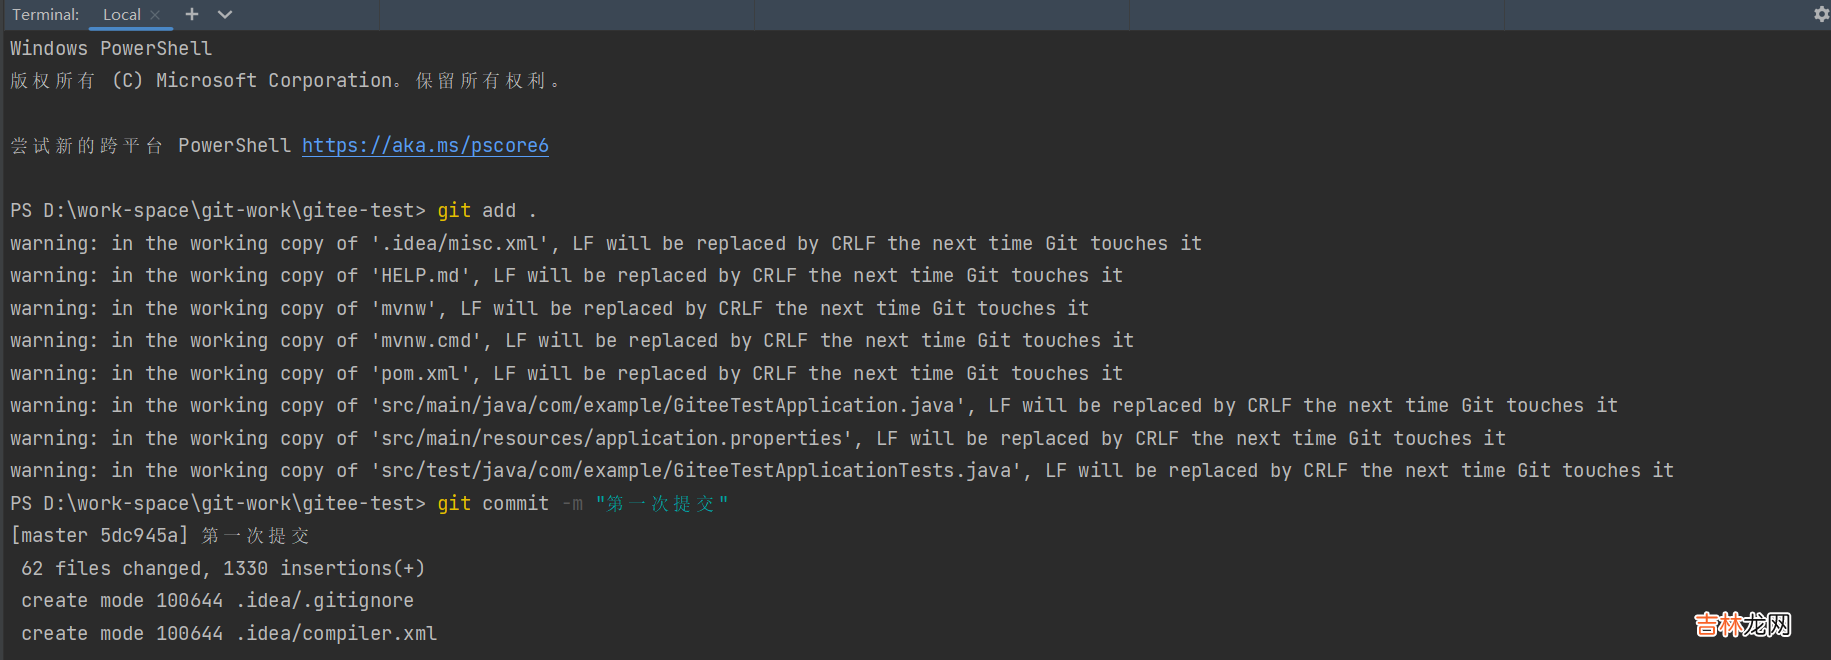
Task: Expand the terminal tabs dropdown chevron
Action: click(225, 14)
